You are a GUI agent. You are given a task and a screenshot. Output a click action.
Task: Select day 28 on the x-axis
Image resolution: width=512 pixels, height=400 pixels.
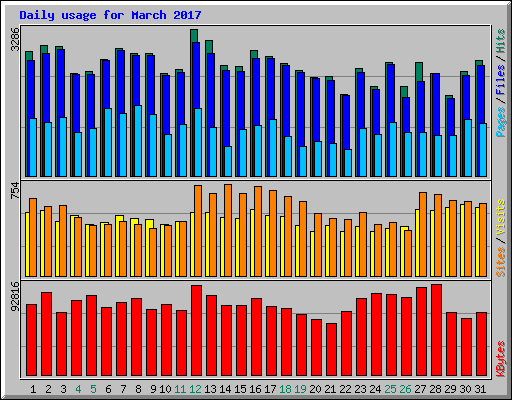pos(435,389)
